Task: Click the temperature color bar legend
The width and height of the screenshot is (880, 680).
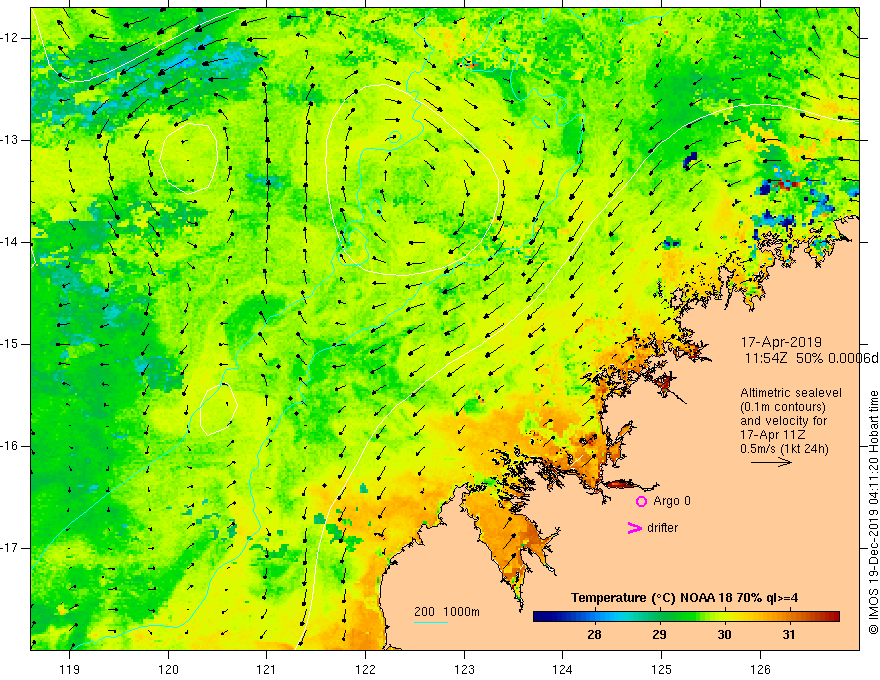Action: pos(686,617)
